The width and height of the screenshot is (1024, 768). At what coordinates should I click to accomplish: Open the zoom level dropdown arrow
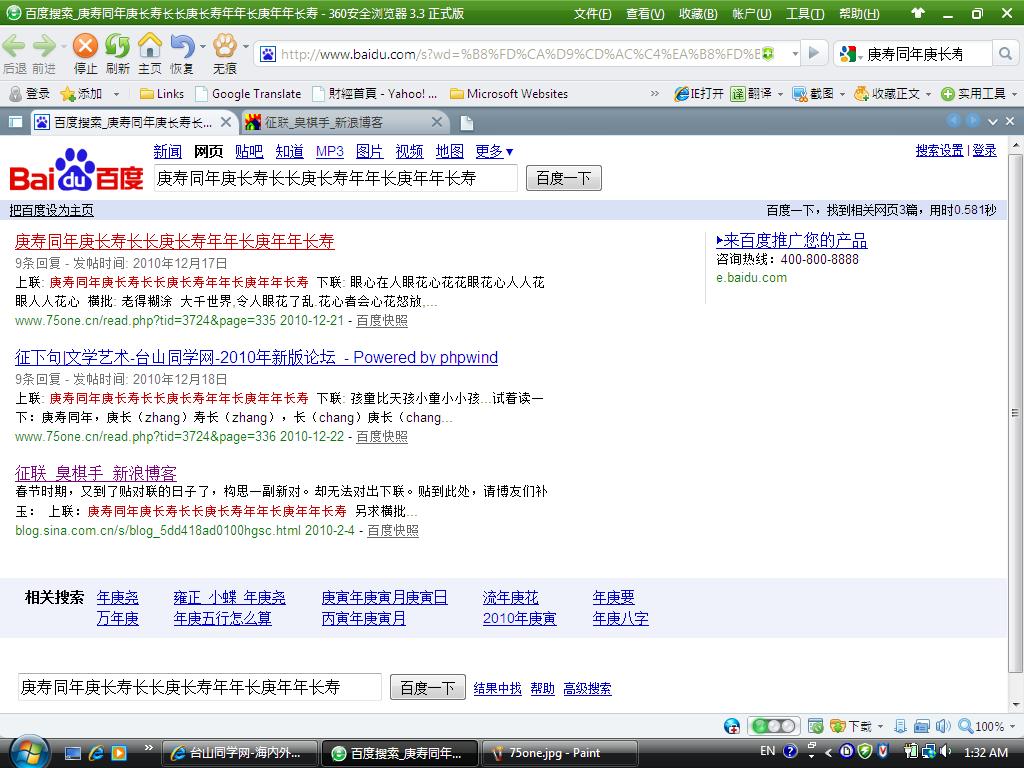1012,727
